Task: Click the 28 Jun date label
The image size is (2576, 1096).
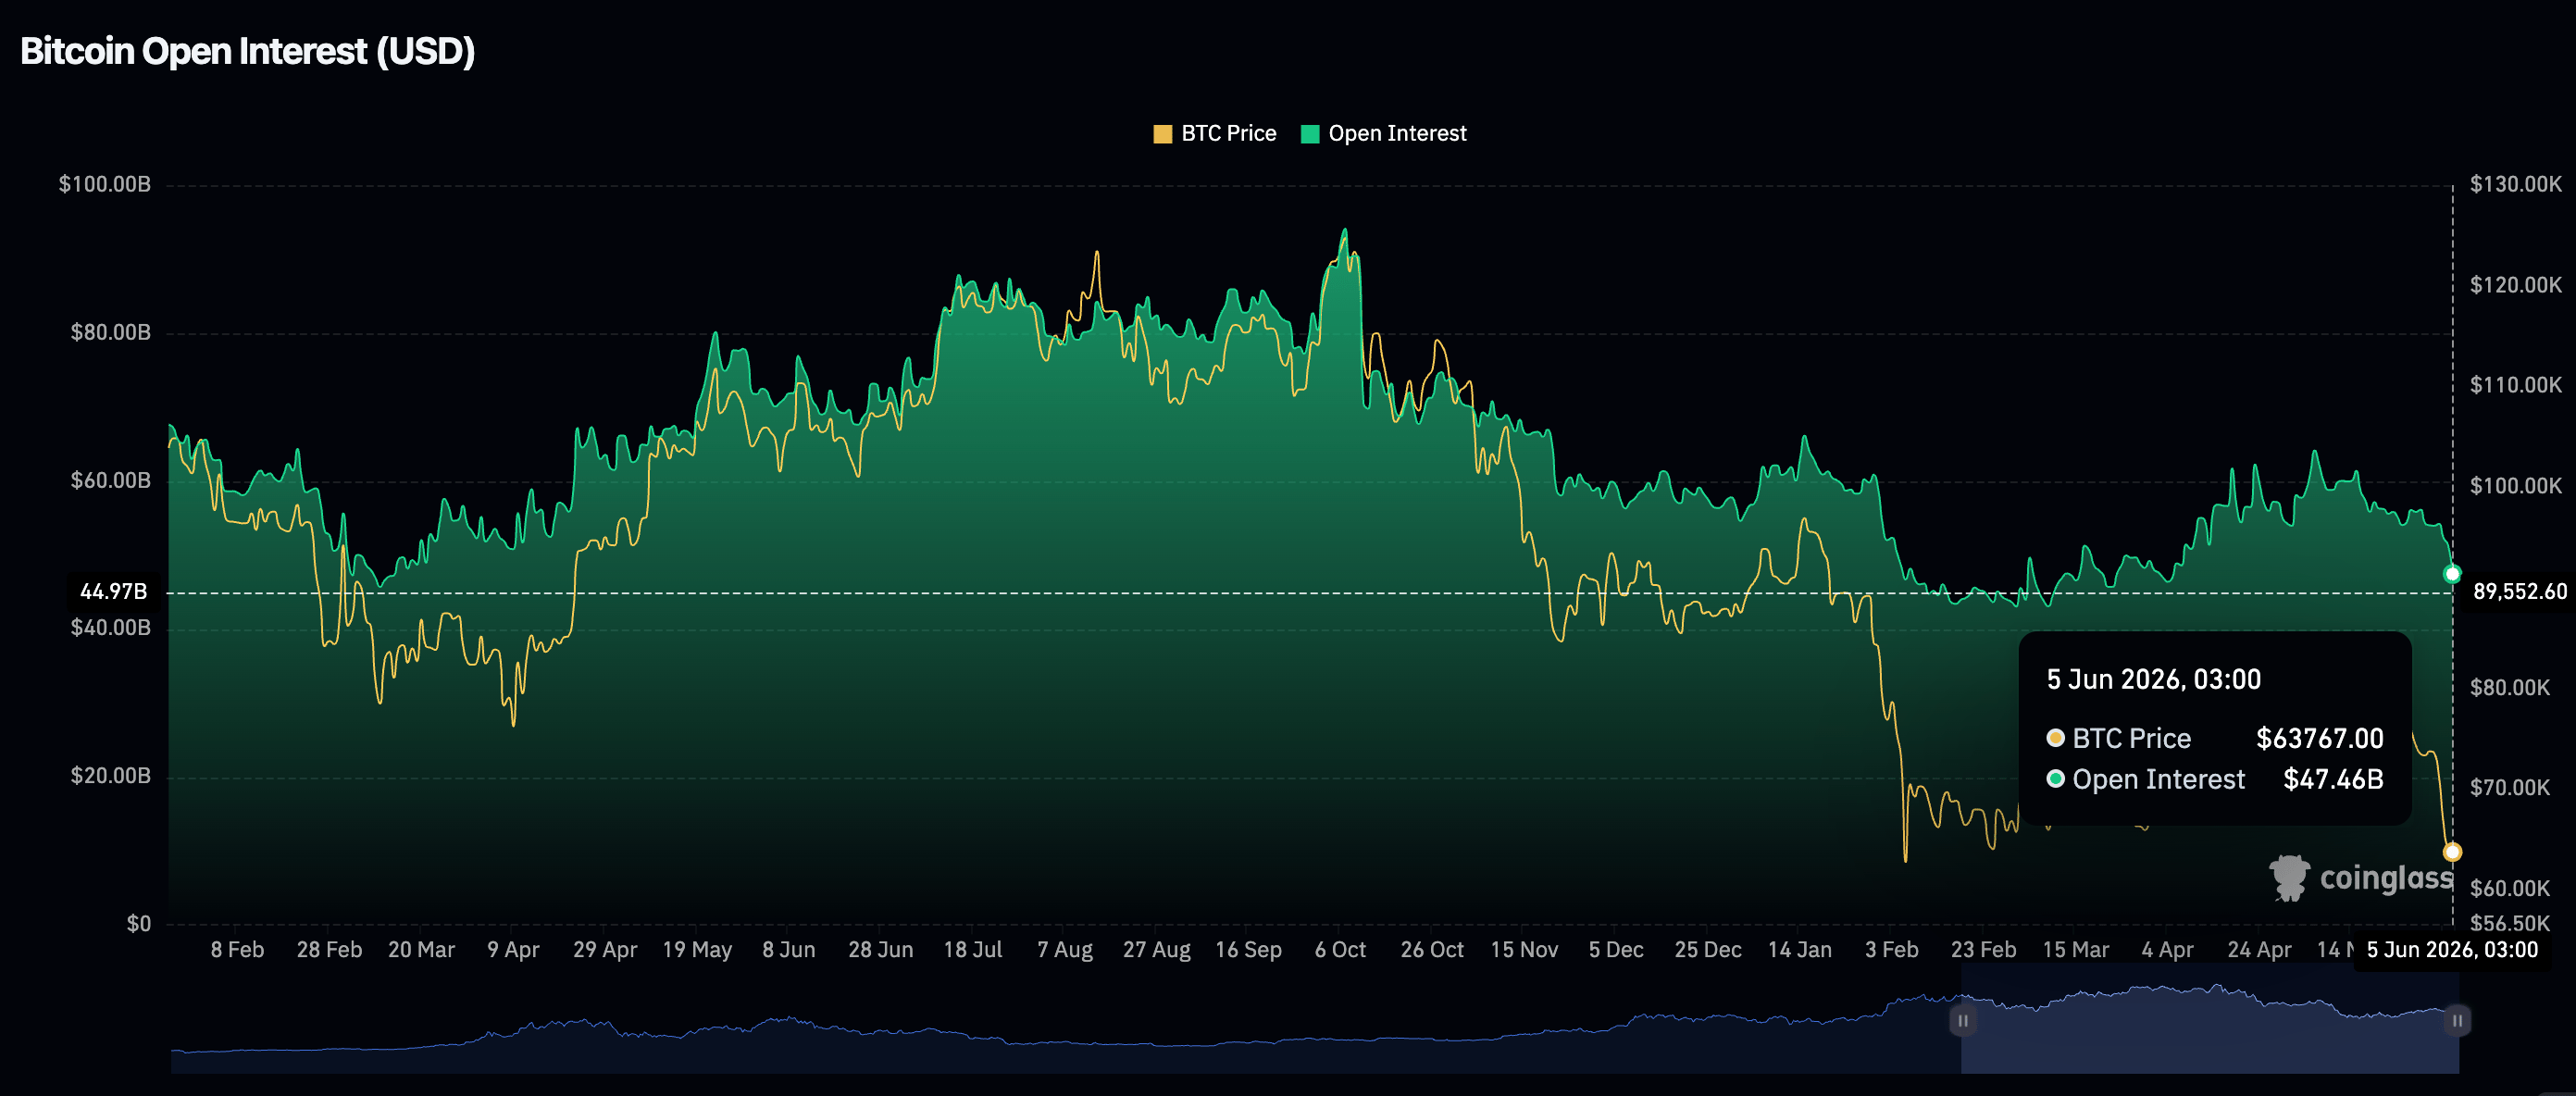Action: [881, 950]
